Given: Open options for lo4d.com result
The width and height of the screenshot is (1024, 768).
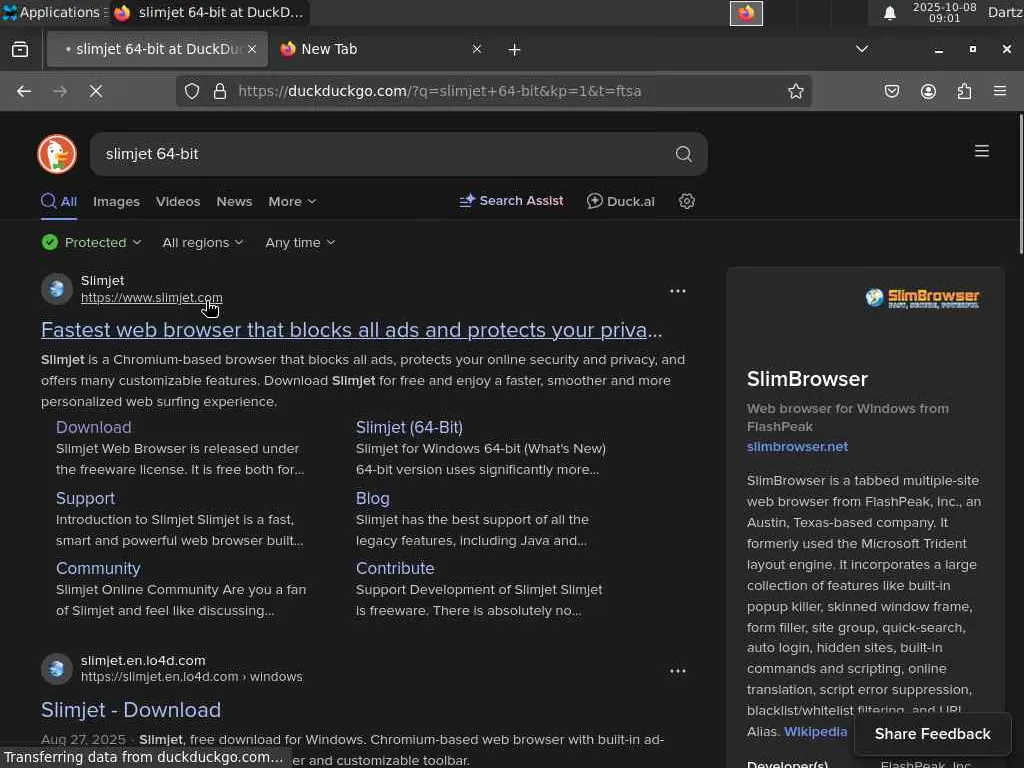Looking at the screenshot, I should 678,671.
